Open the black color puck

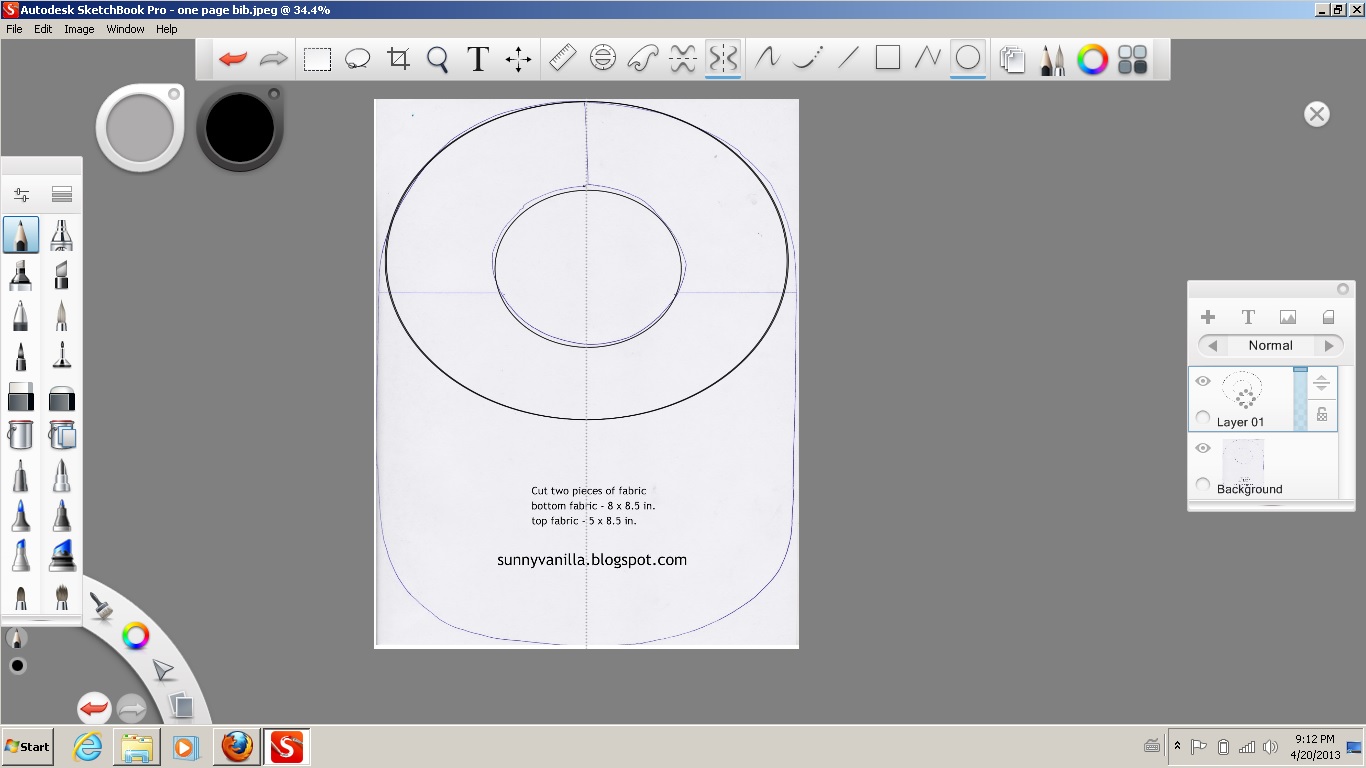241,128
